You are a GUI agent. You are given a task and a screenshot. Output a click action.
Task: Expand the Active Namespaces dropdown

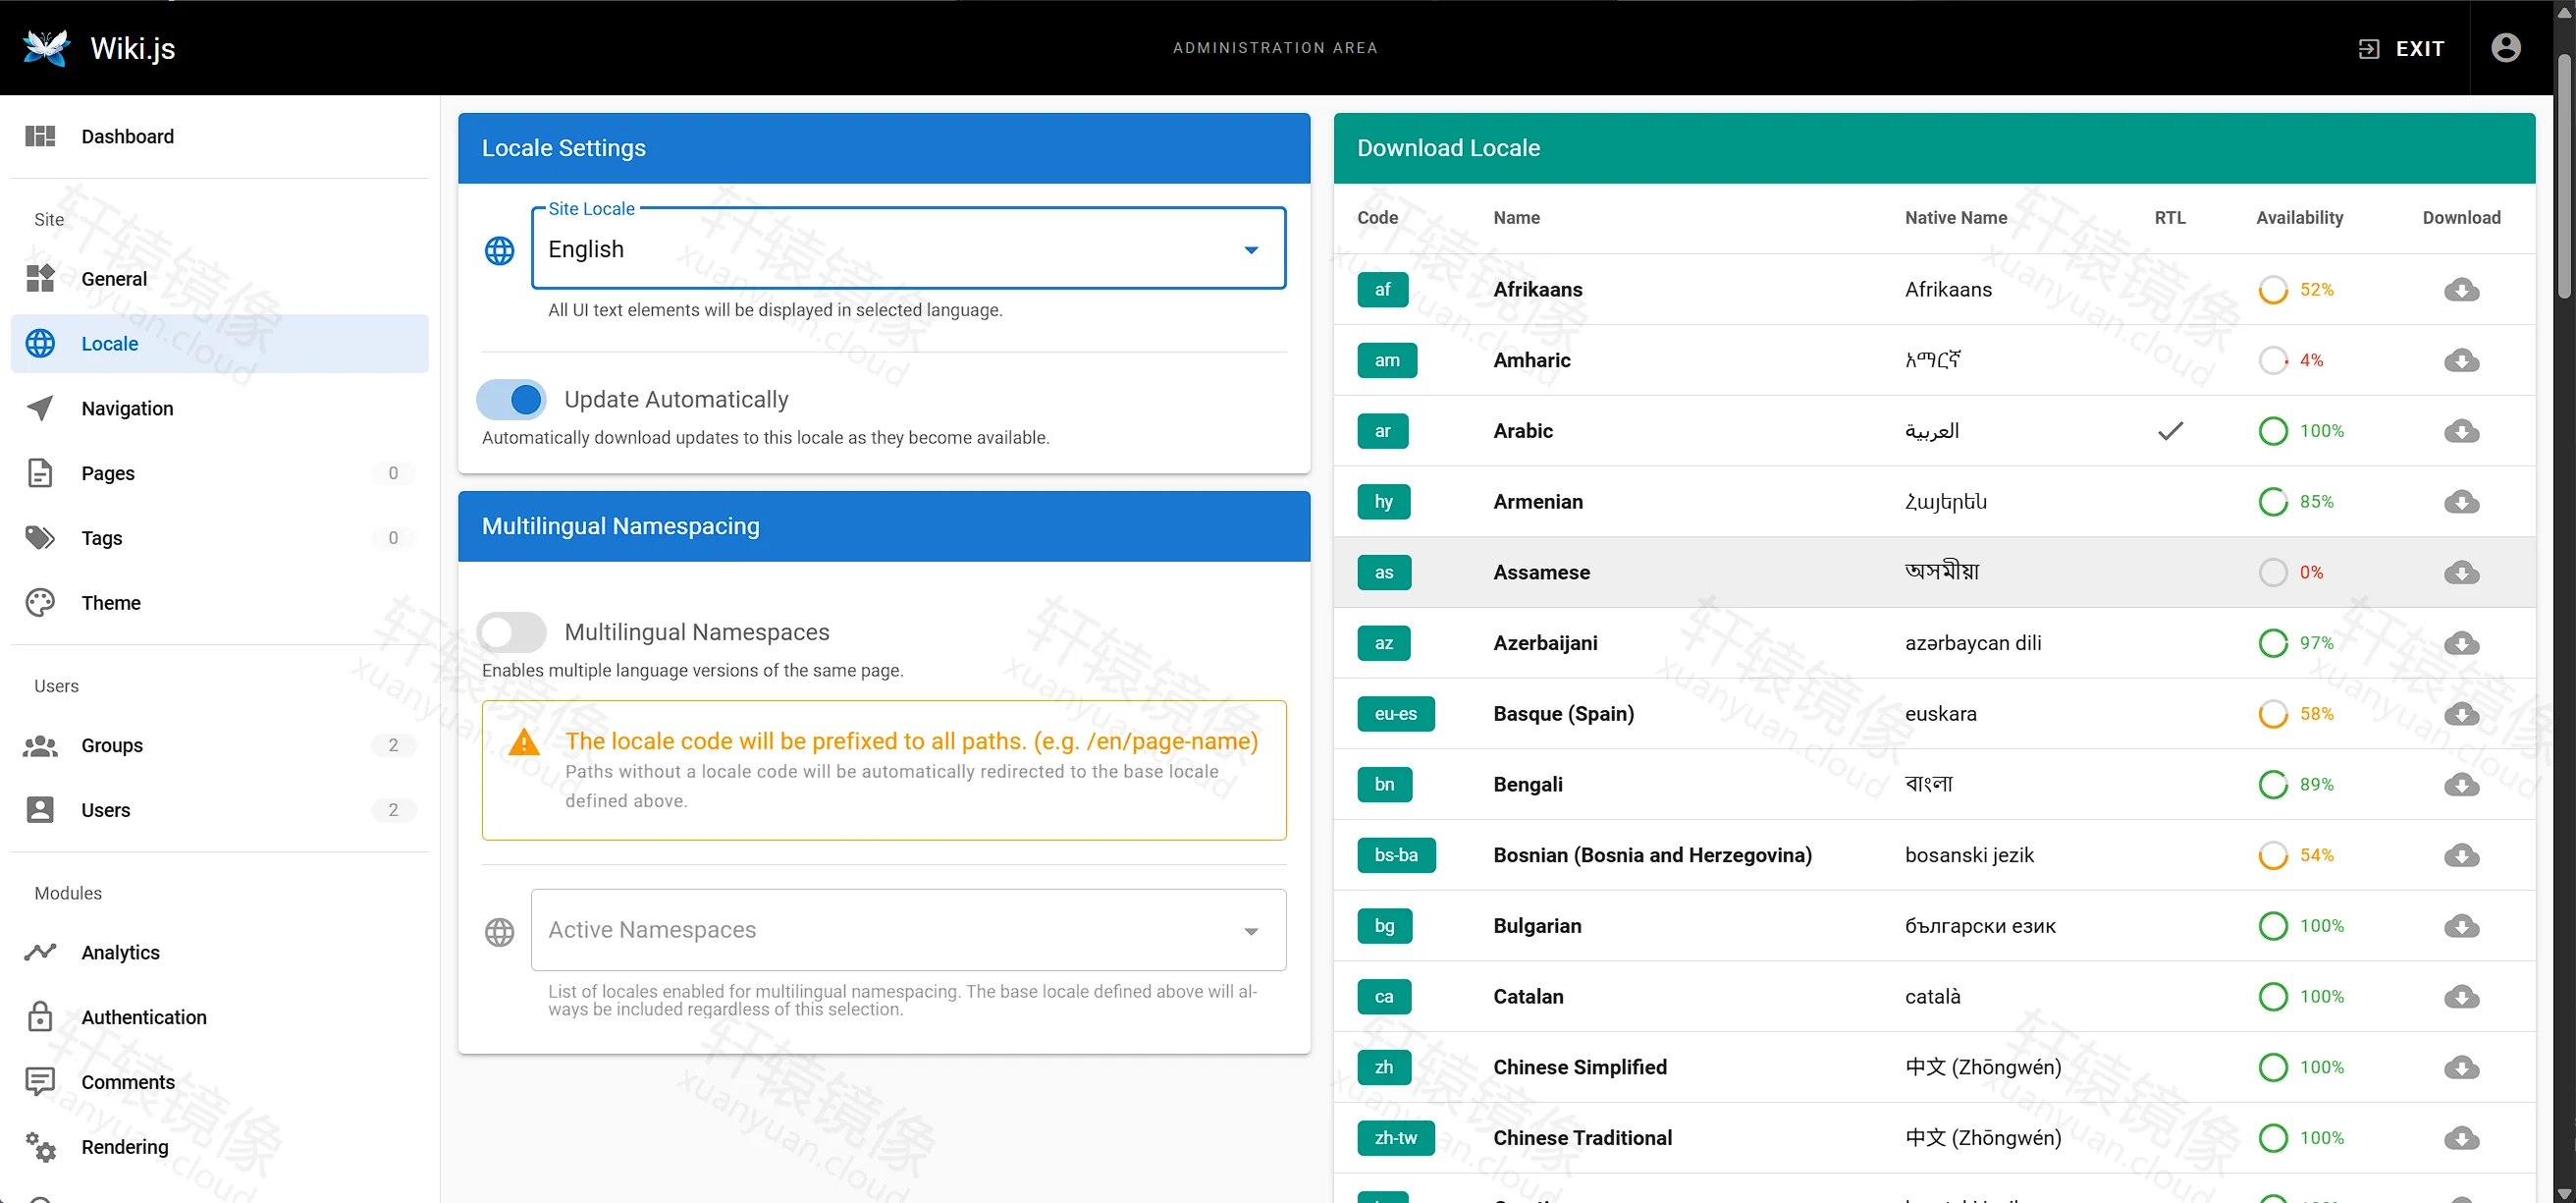coord(908,930)
